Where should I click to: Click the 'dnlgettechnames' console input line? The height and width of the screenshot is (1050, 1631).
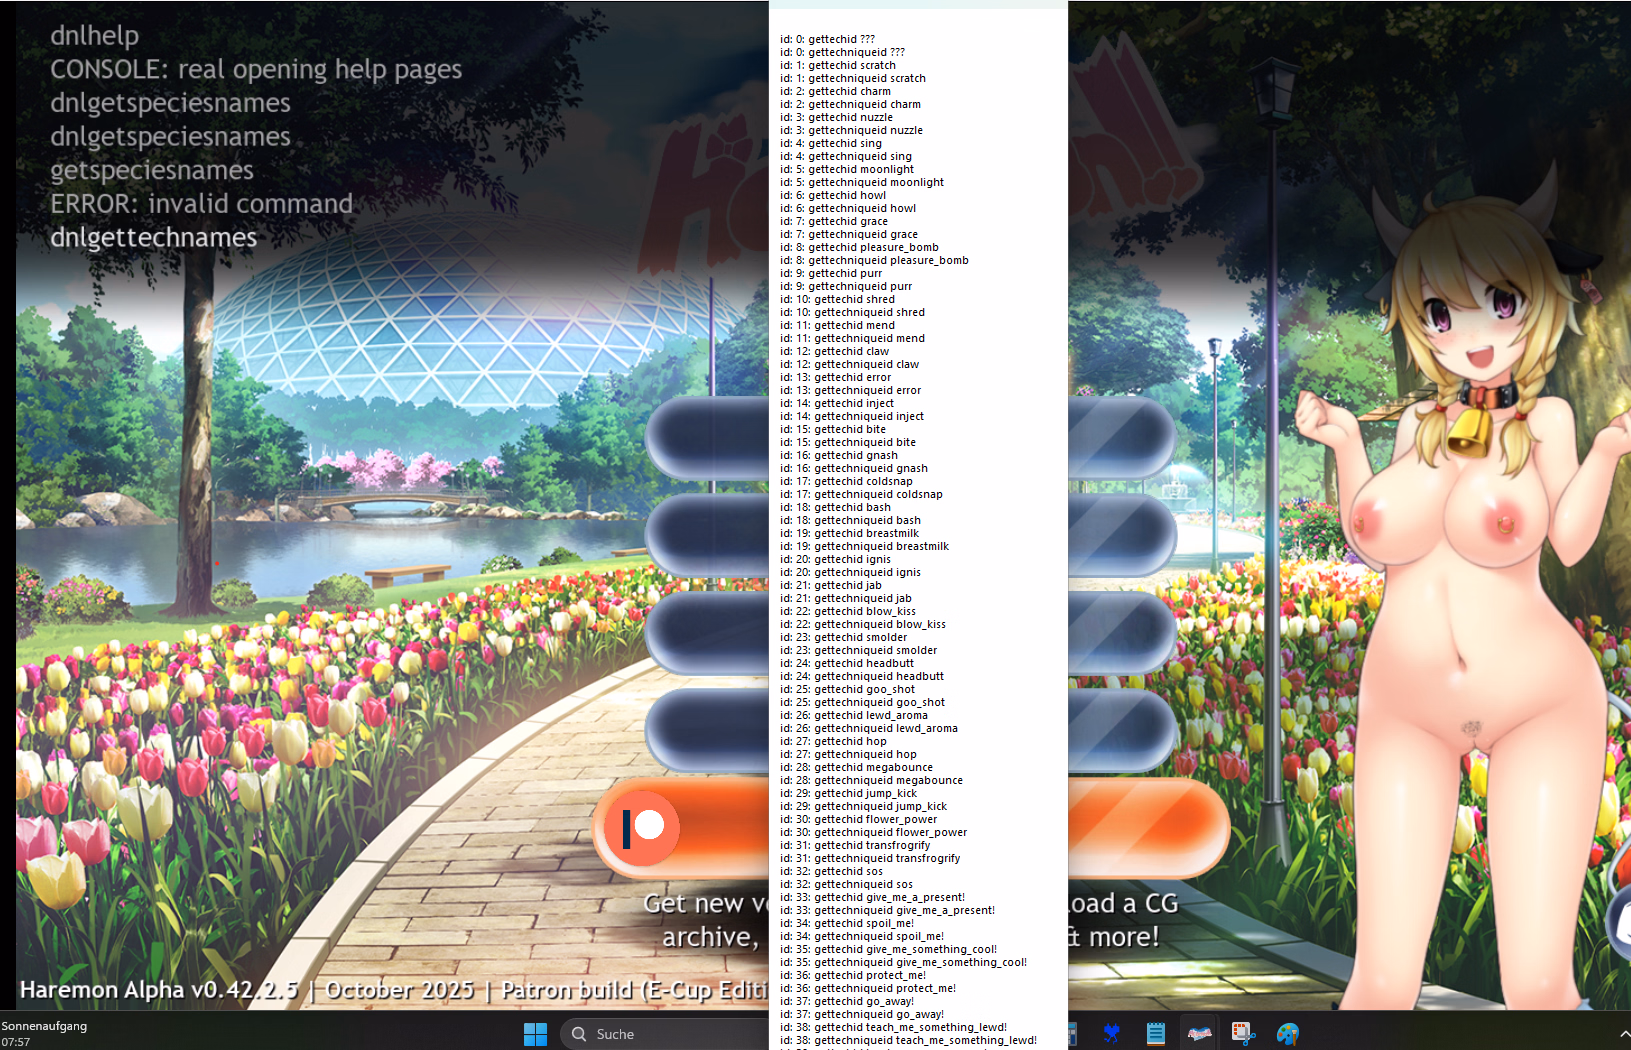tap(154, 238)
